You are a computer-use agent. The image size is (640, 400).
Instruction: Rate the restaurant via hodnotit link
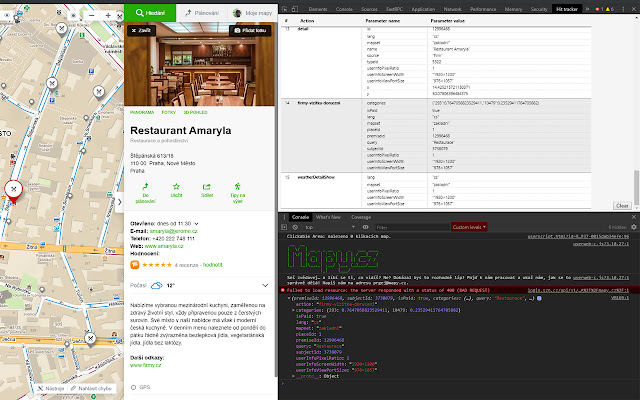213,265
